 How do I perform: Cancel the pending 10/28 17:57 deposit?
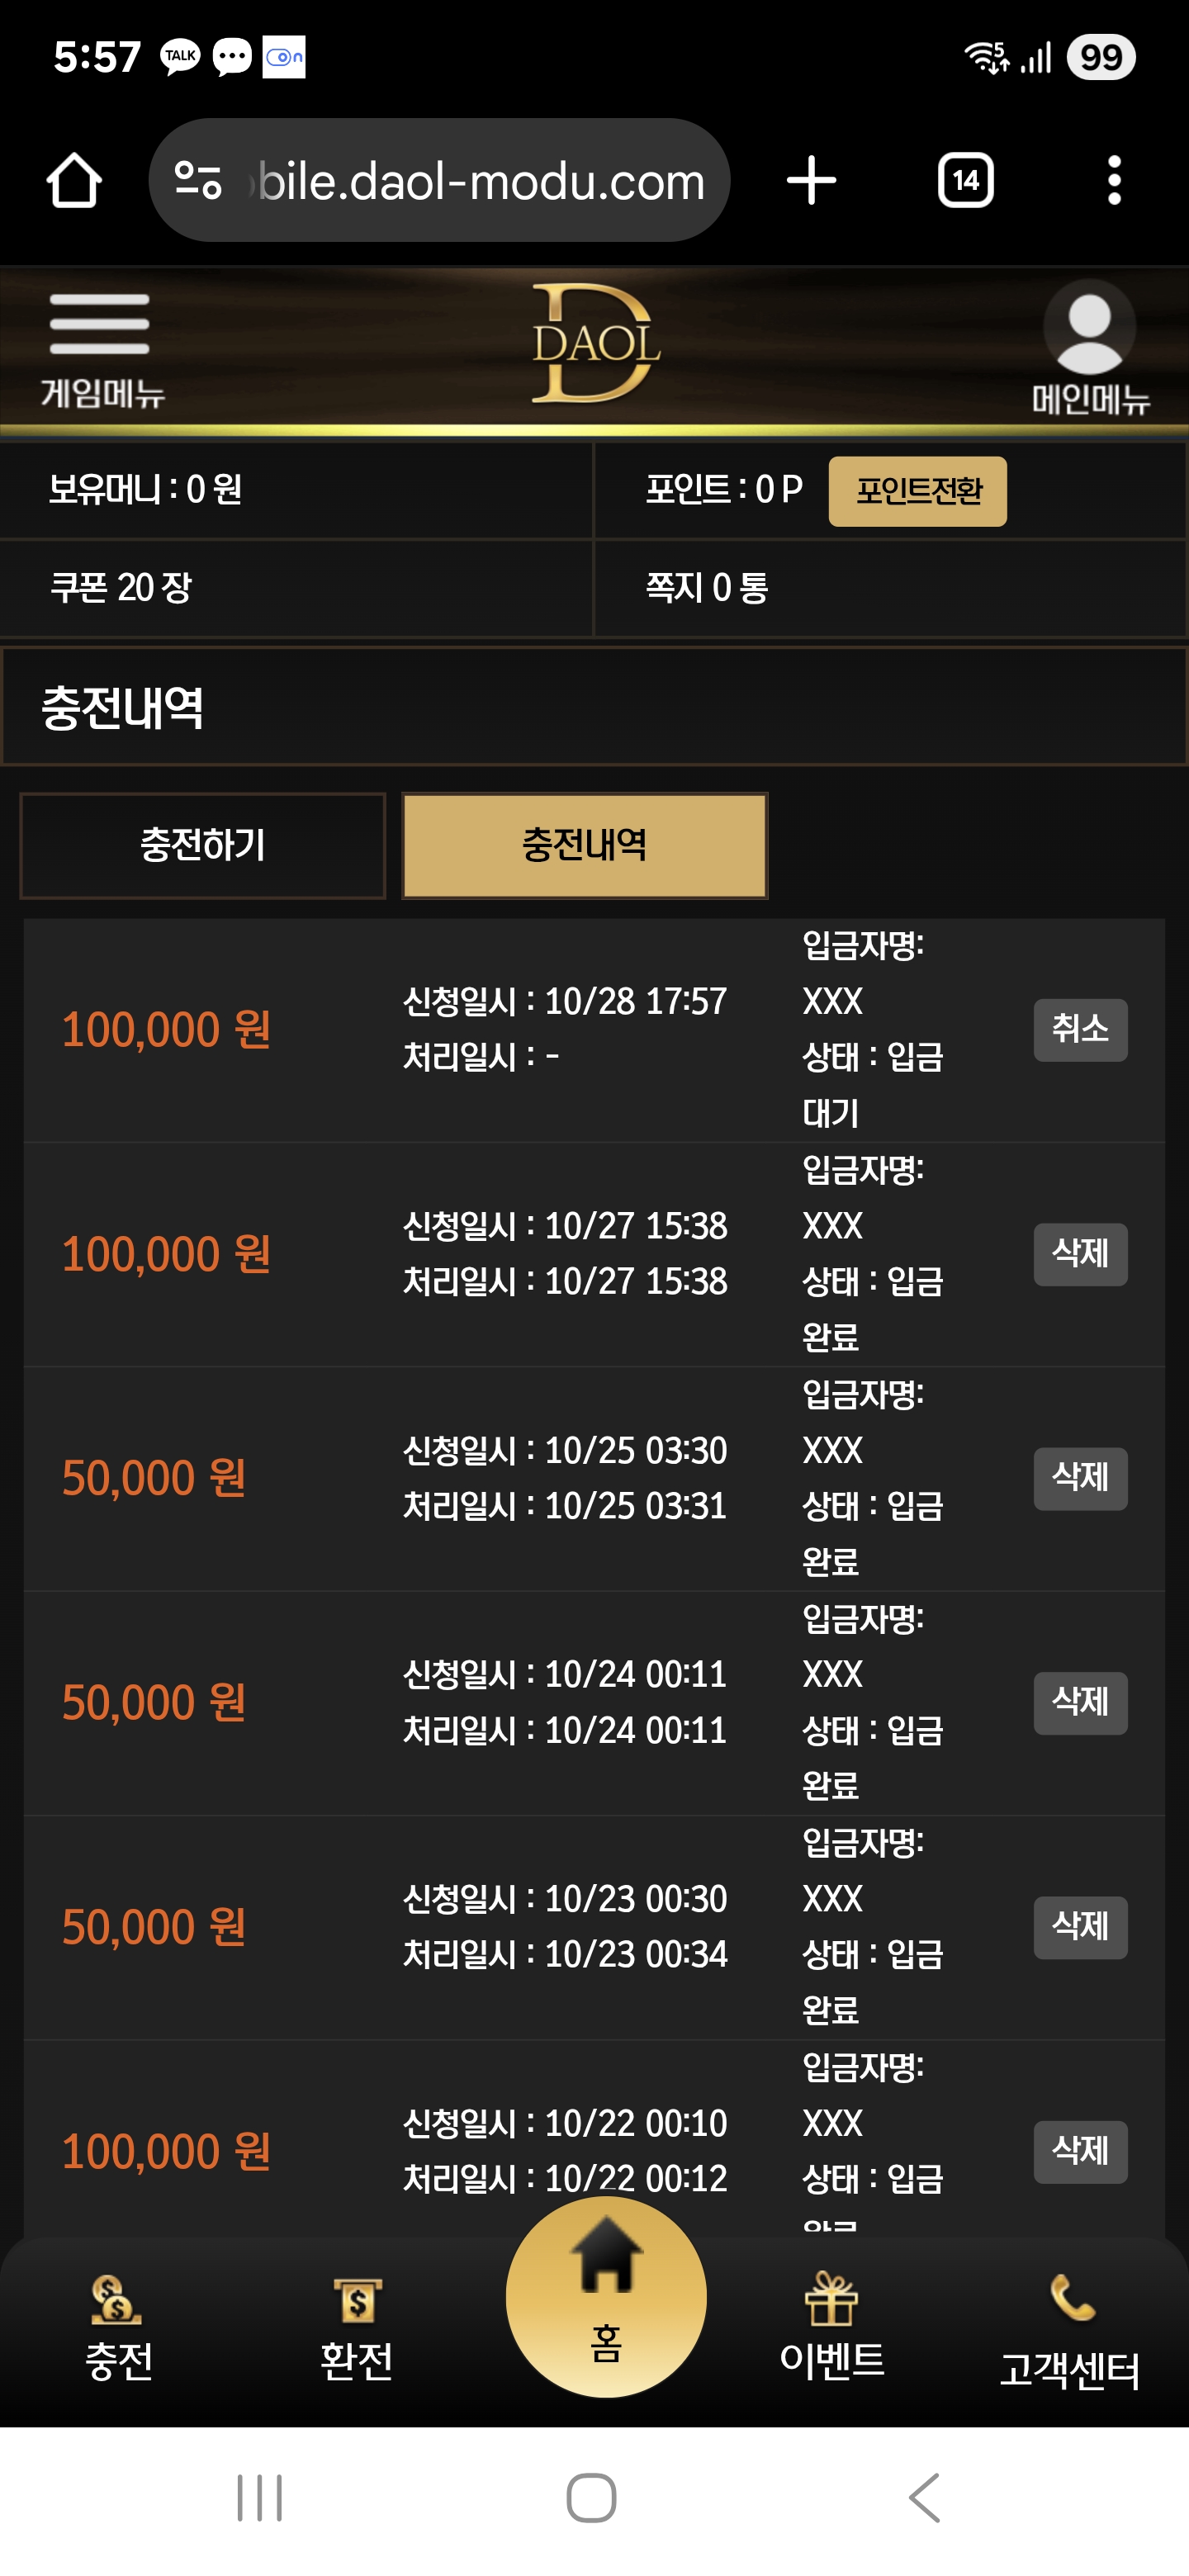(1080, 1029)
